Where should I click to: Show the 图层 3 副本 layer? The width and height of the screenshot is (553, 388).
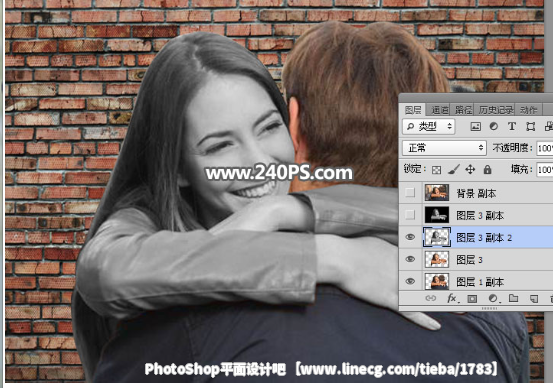coord(410,215)
